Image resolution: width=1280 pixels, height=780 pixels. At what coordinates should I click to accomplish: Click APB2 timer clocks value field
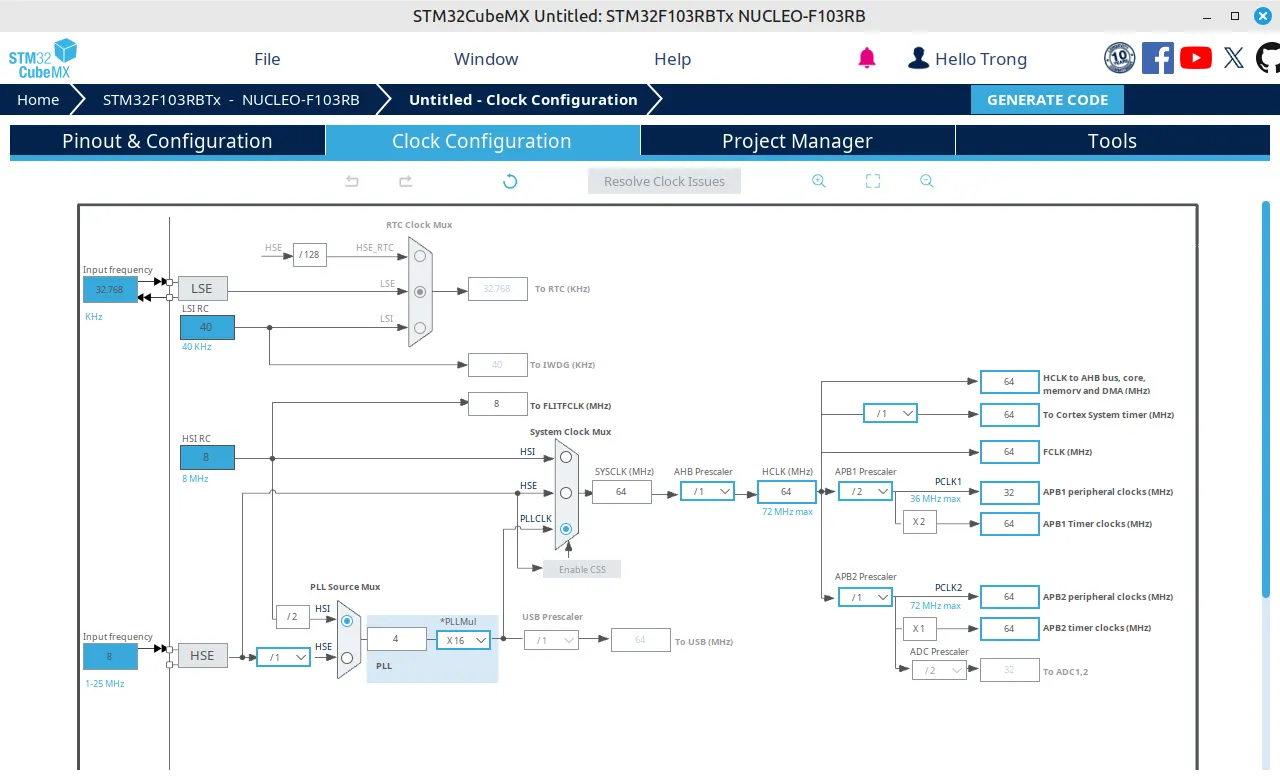[1009, 628]
